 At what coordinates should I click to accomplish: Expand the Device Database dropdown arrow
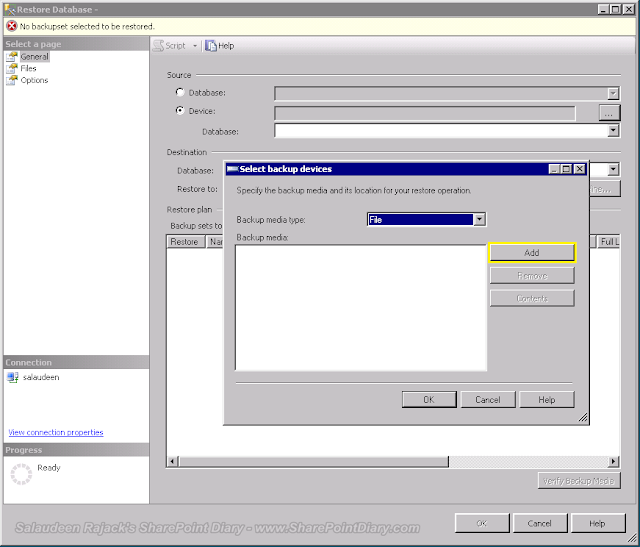pos(613,131)
